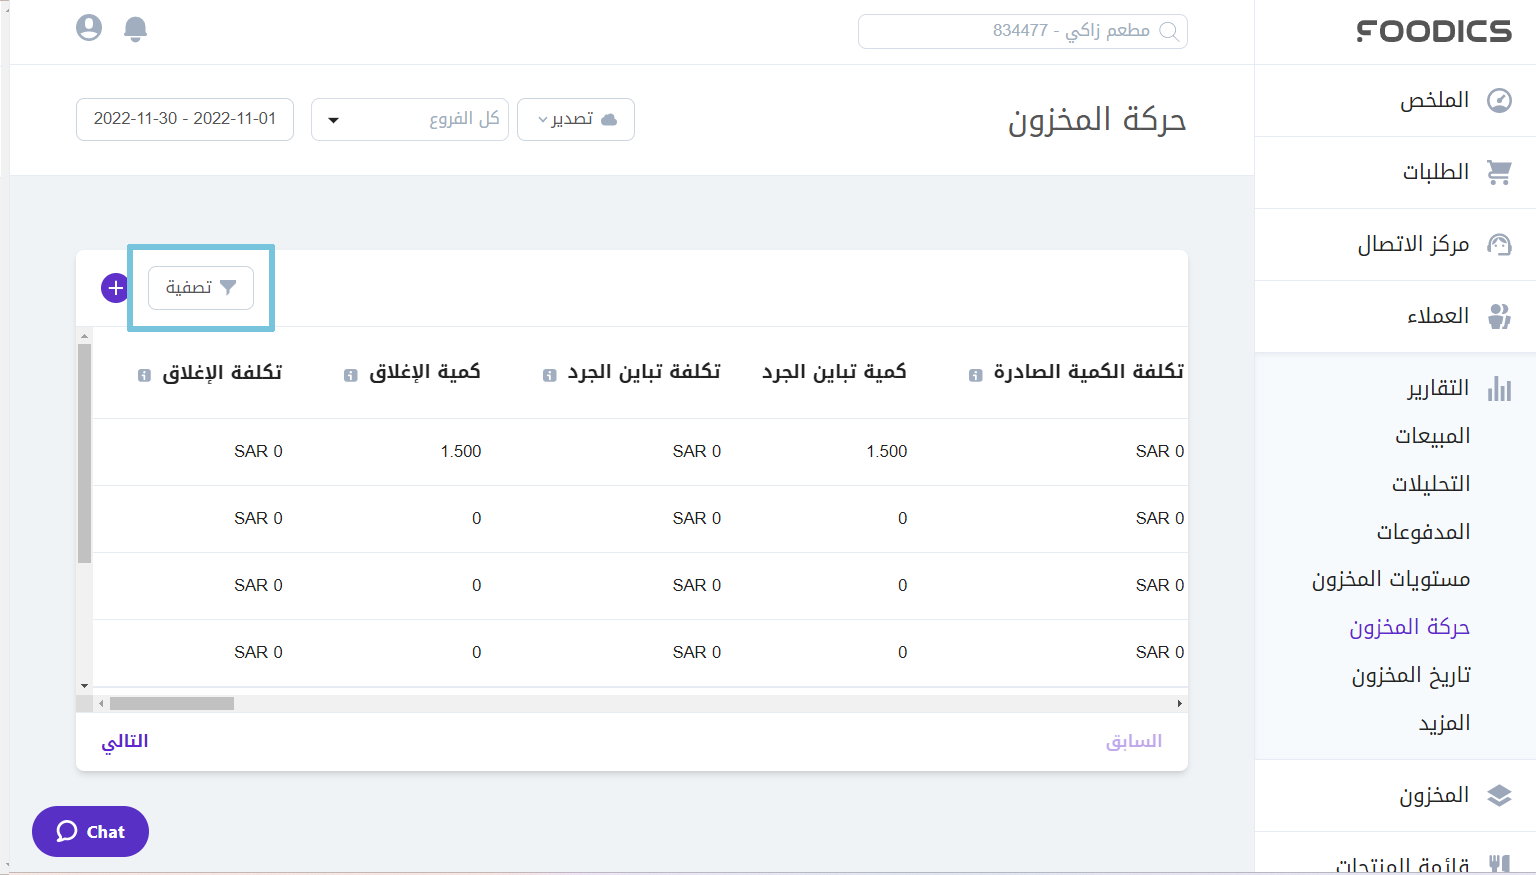
Task: Select the الملخص gauge icon in sidebar
Action: [x=1502, y=100]
